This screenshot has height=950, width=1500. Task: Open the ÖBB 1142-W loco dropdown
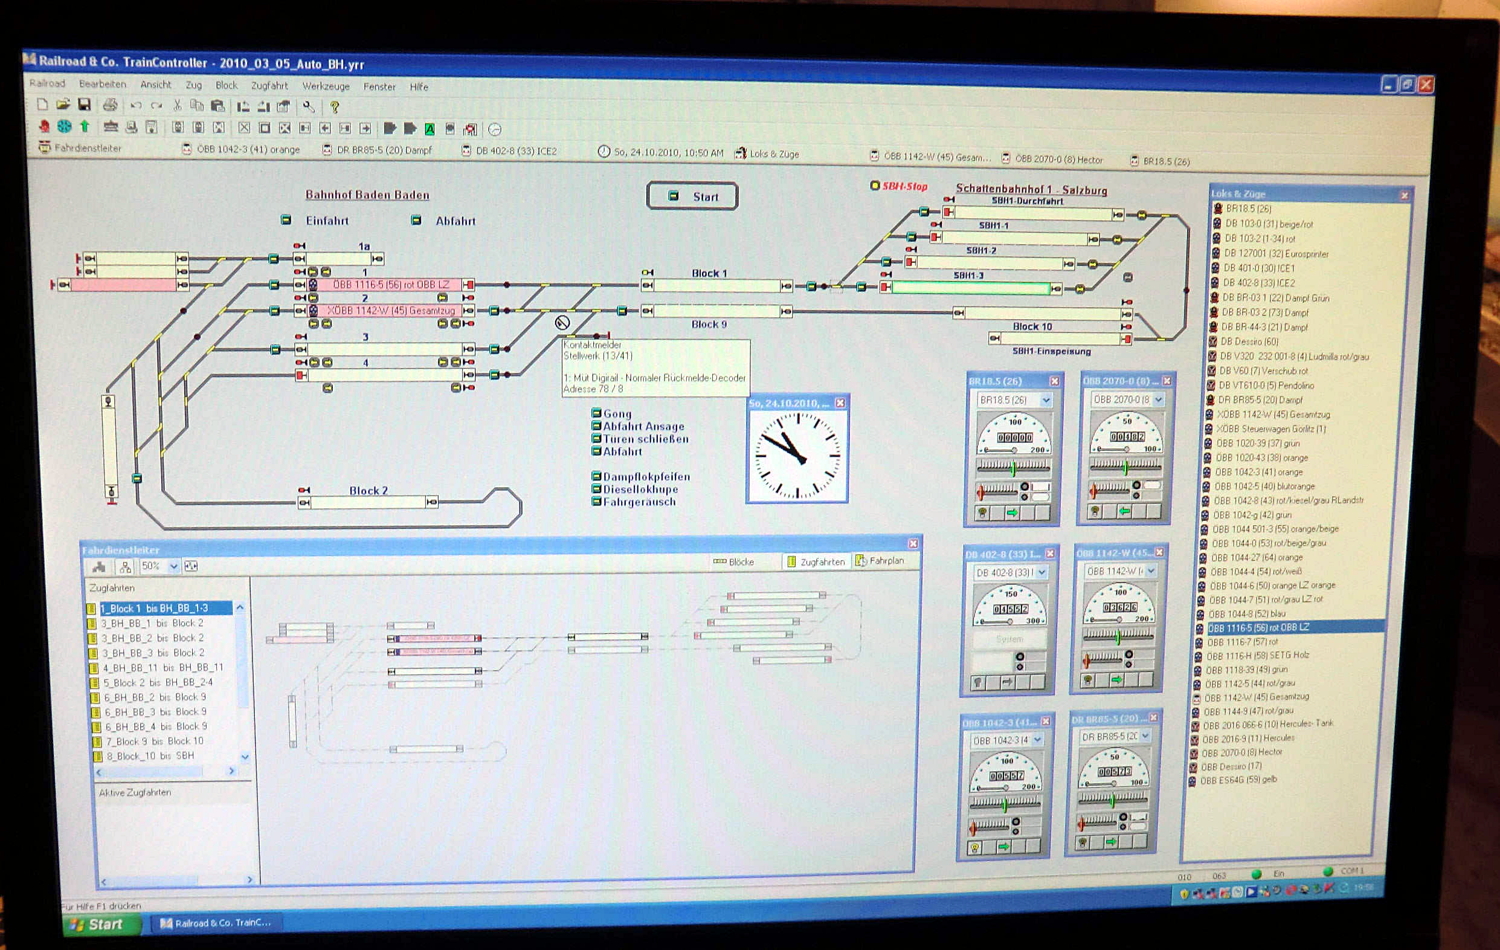[1151, 570]
